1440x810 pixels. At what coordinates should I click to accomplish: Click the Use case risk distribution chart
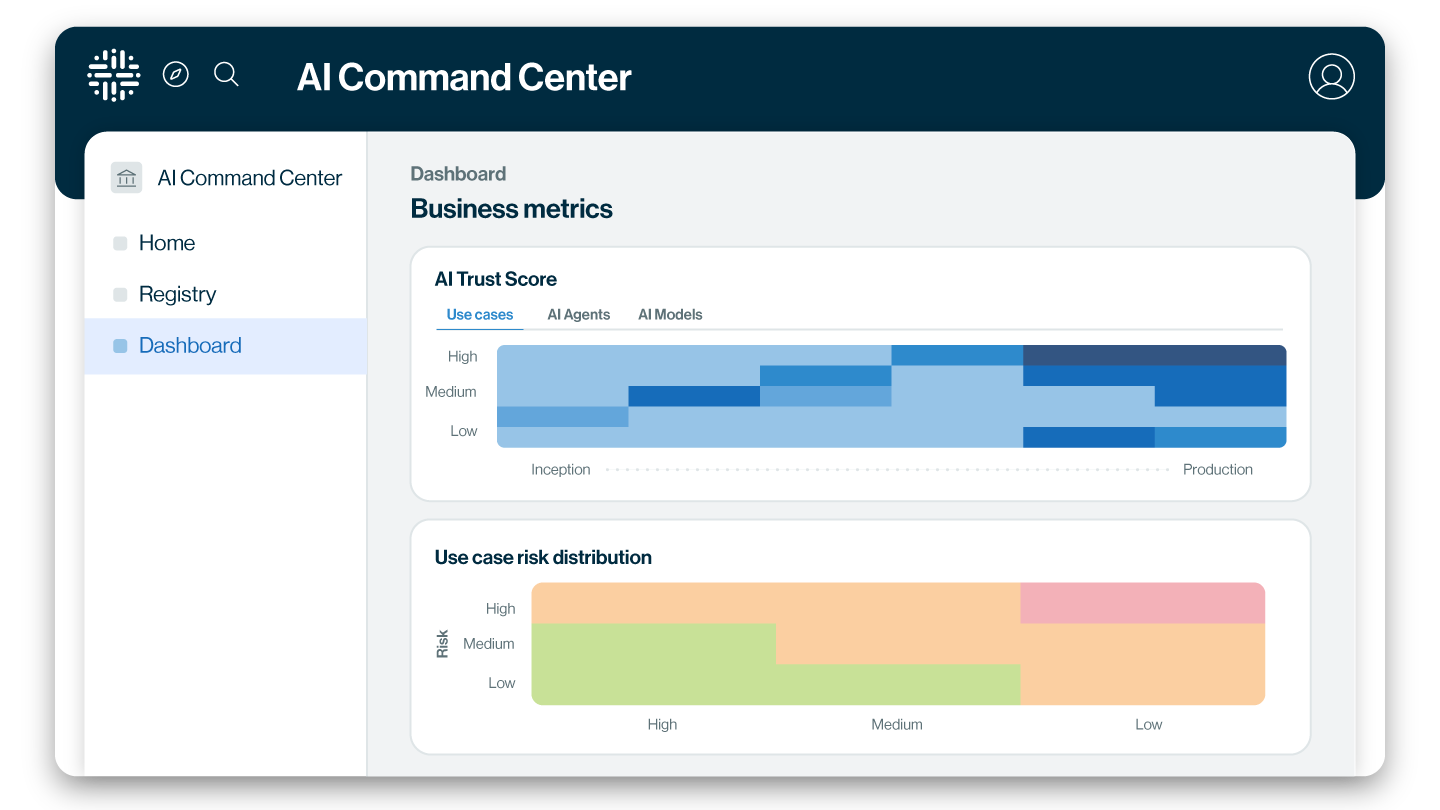(x=897, y=644)
